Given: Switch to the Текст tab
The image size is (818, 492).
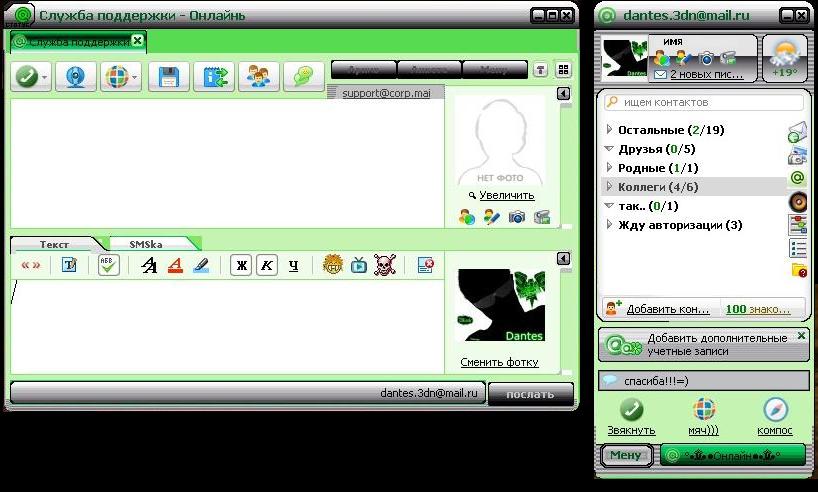Looking at the screenshot, I should click(x=54, y=244).
